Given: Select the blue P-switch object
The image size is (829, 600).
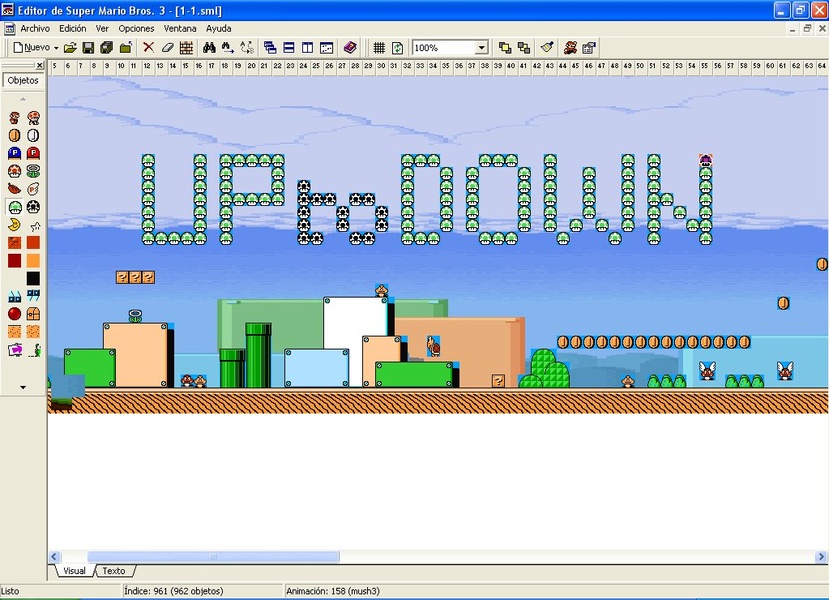Looking at the screenshot, I should coord(15,153).
